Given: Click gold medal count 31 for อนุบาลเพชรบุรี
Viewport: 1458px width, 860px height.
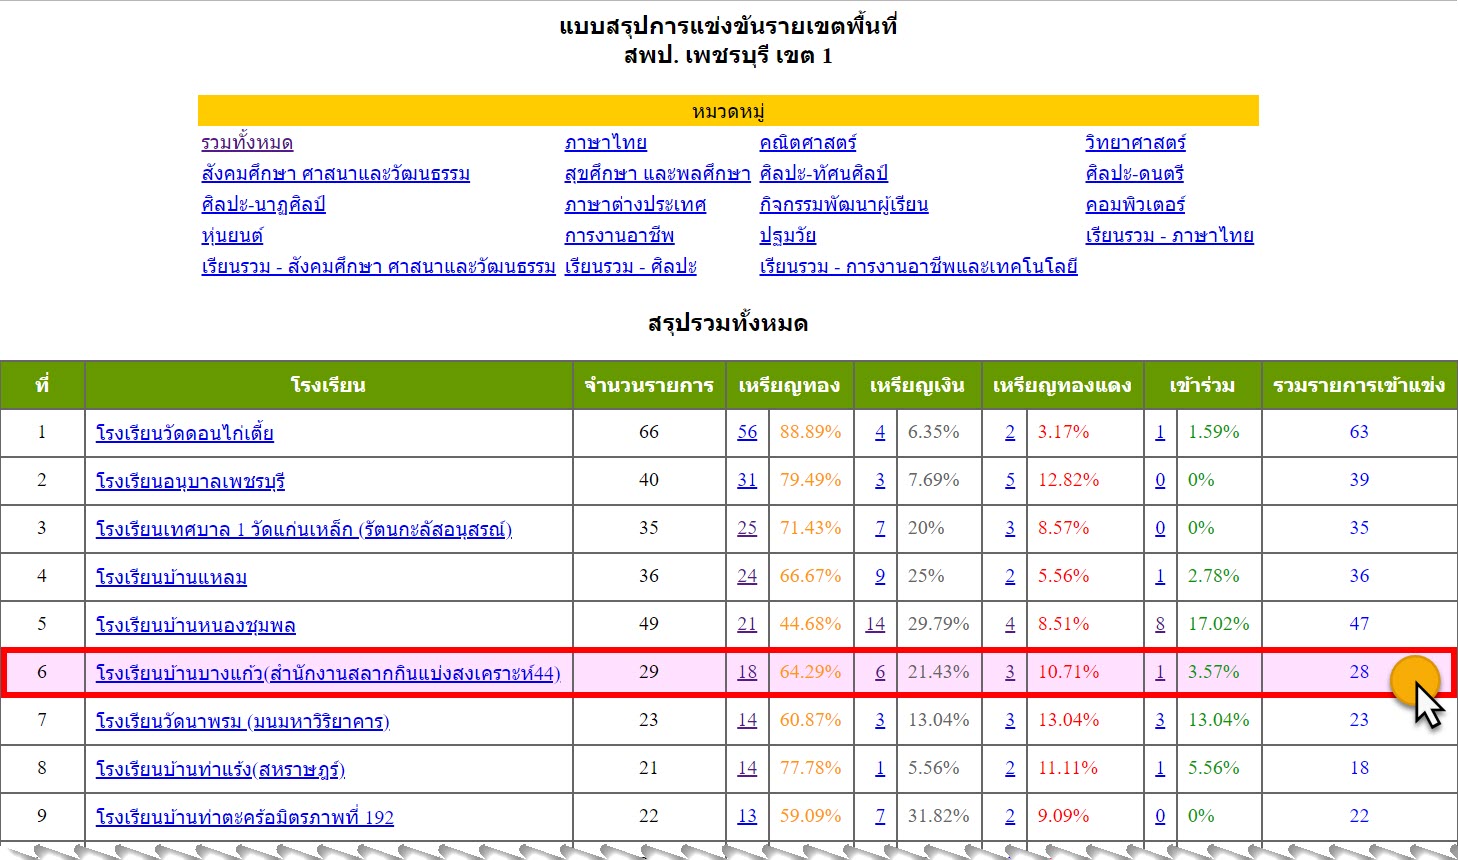Looking at the screenshot, I should [x=747, y=480].
